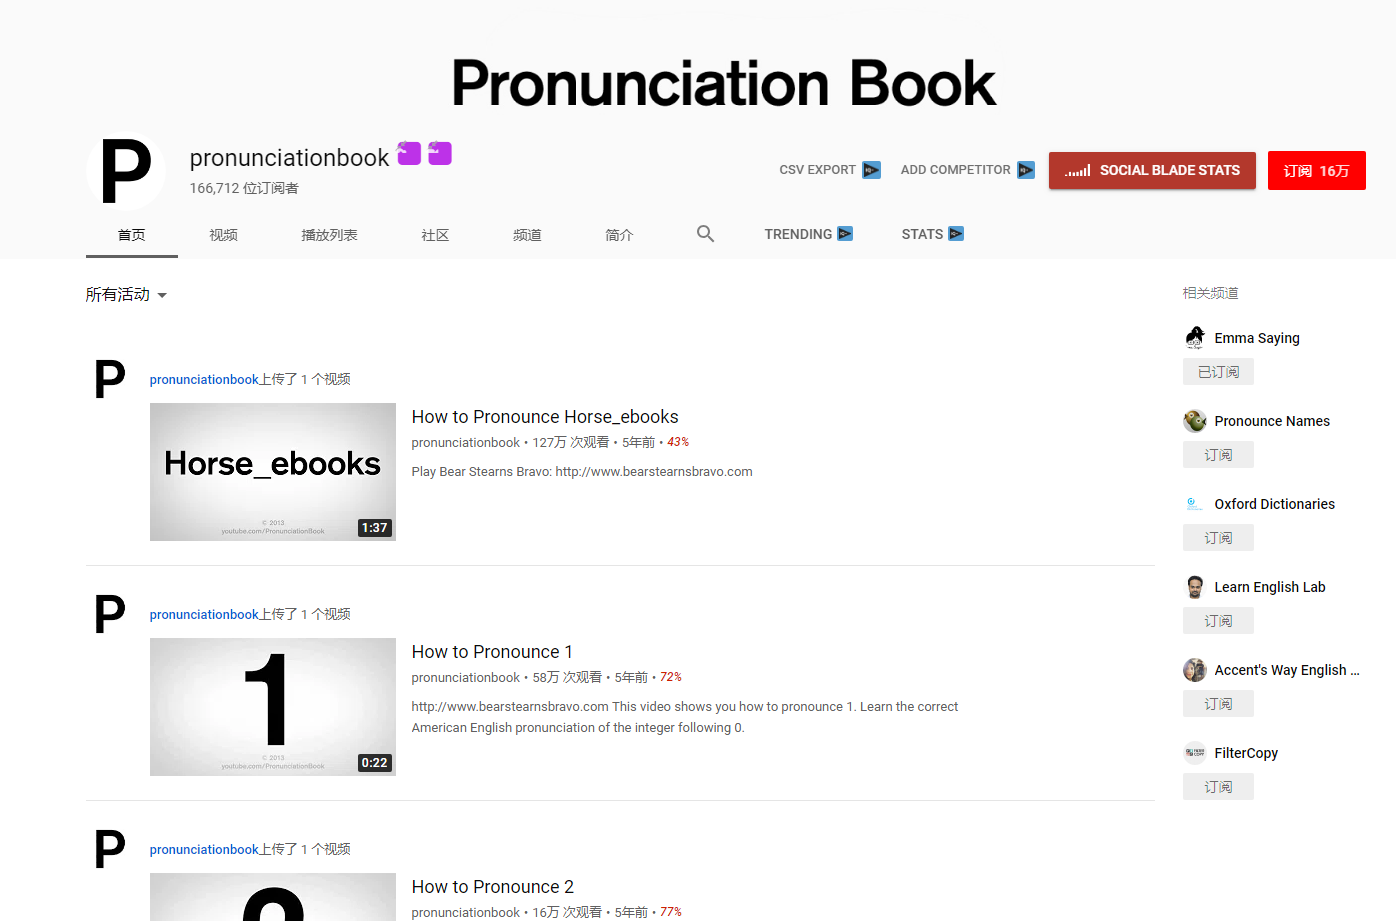Click Oxford Dictionaries related channel name
Image resolution: width=1396 pixels, height=921 pixels.
1275,504
